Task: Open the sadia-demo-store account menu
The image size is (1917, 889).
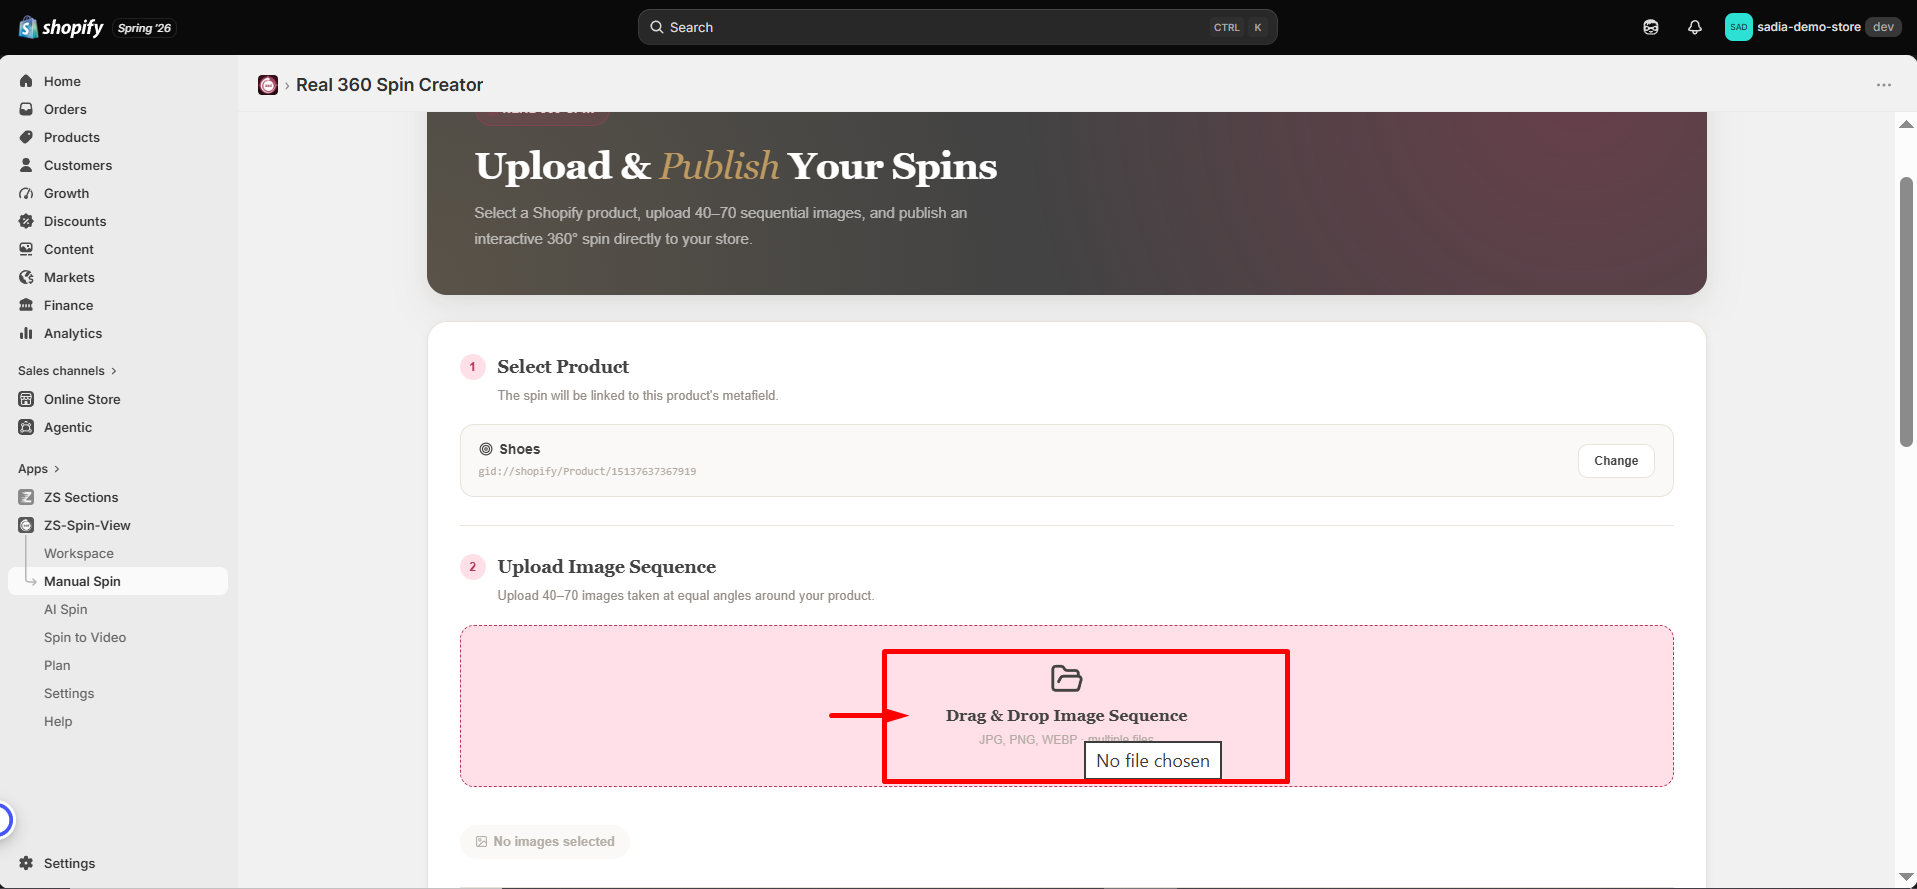Action: pyautogui.click(x=1811, y=27)
